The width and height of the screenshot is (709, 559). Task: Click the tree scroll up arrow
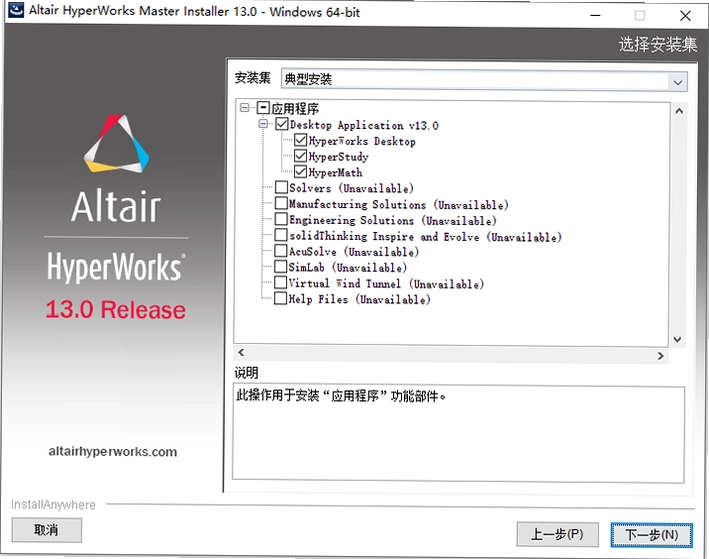point(679,111)
